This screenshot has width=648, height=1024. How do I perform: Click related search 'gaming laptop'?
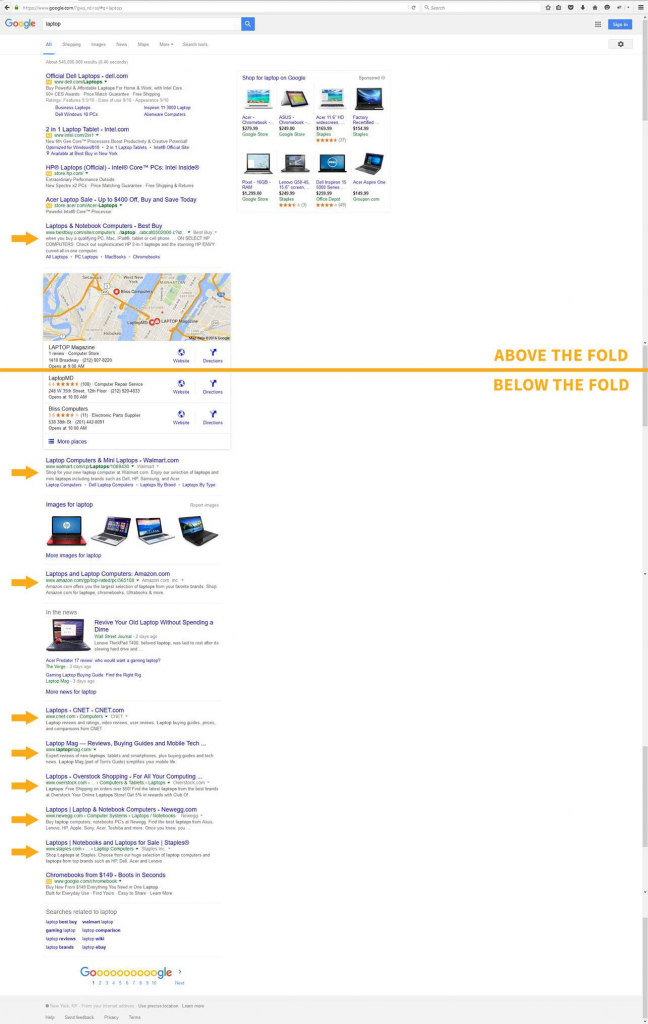[60, 930]
